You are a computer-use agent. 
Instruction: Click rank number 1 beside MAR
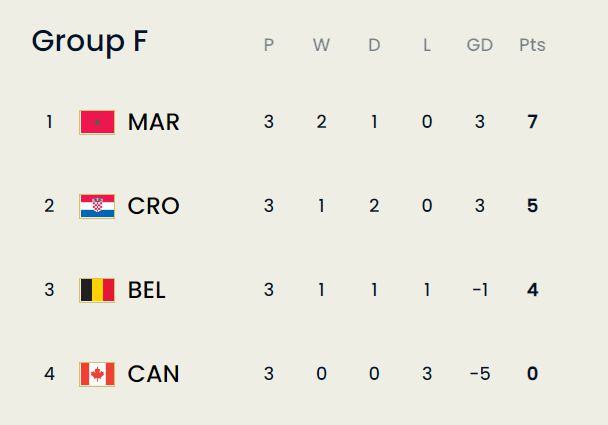click(x=49, y=122)
